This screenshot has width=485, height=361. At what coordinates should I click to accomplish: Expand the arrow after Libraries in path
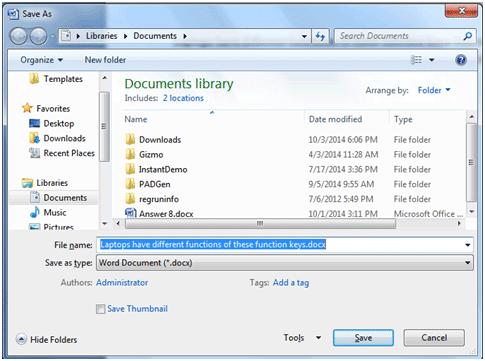(x=126, y=36)
